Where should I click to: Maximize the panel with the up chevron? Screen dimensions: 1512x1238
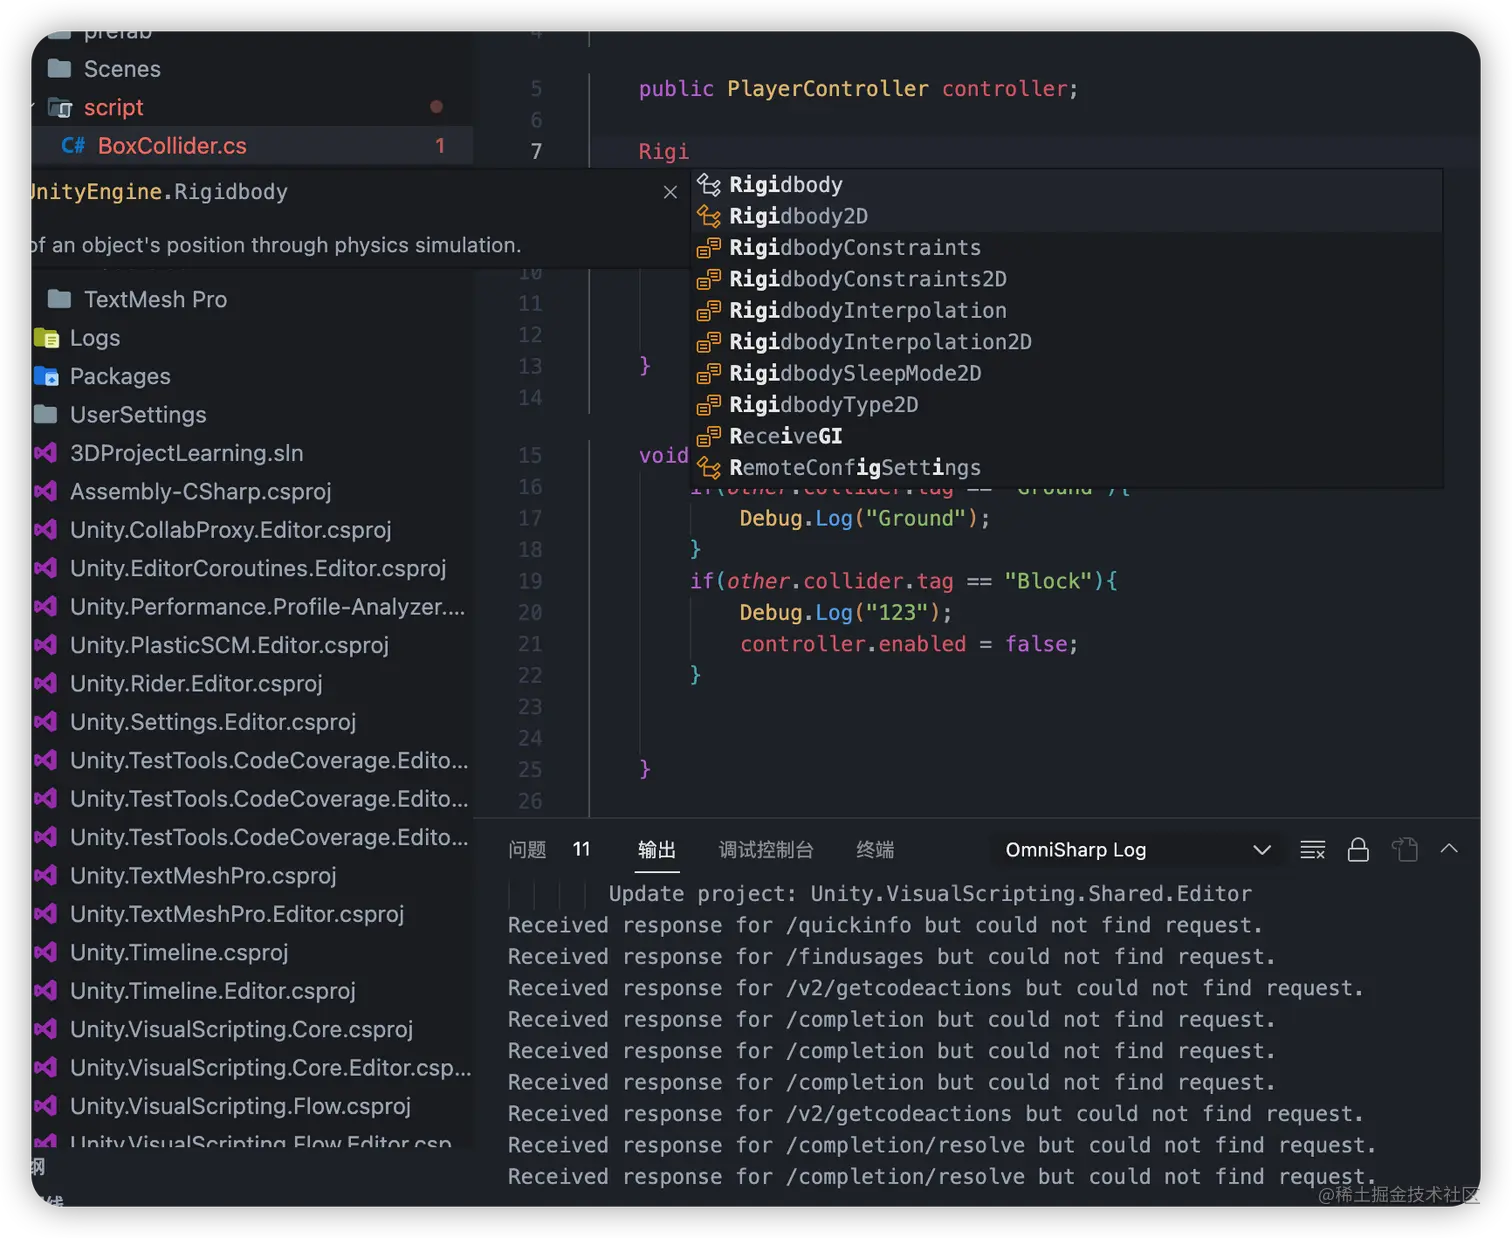click(1449, 849)
